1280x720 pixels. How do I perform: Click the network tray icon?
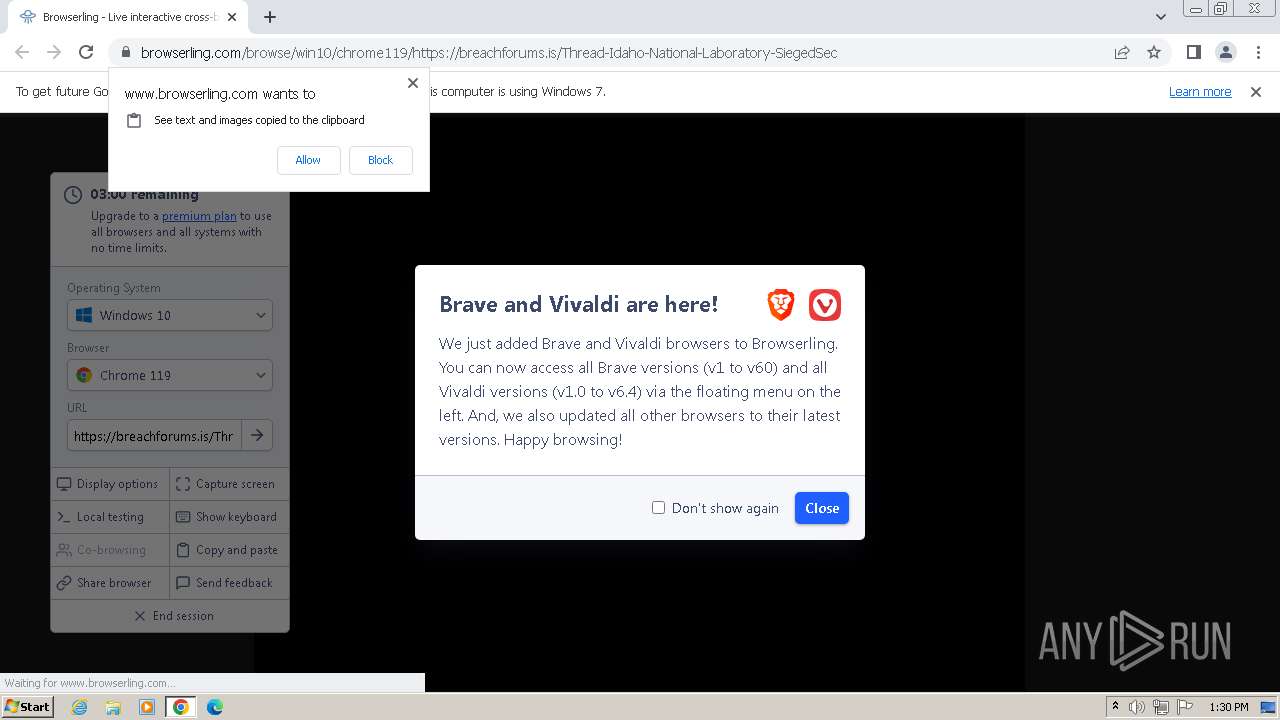coord(1161,707)
